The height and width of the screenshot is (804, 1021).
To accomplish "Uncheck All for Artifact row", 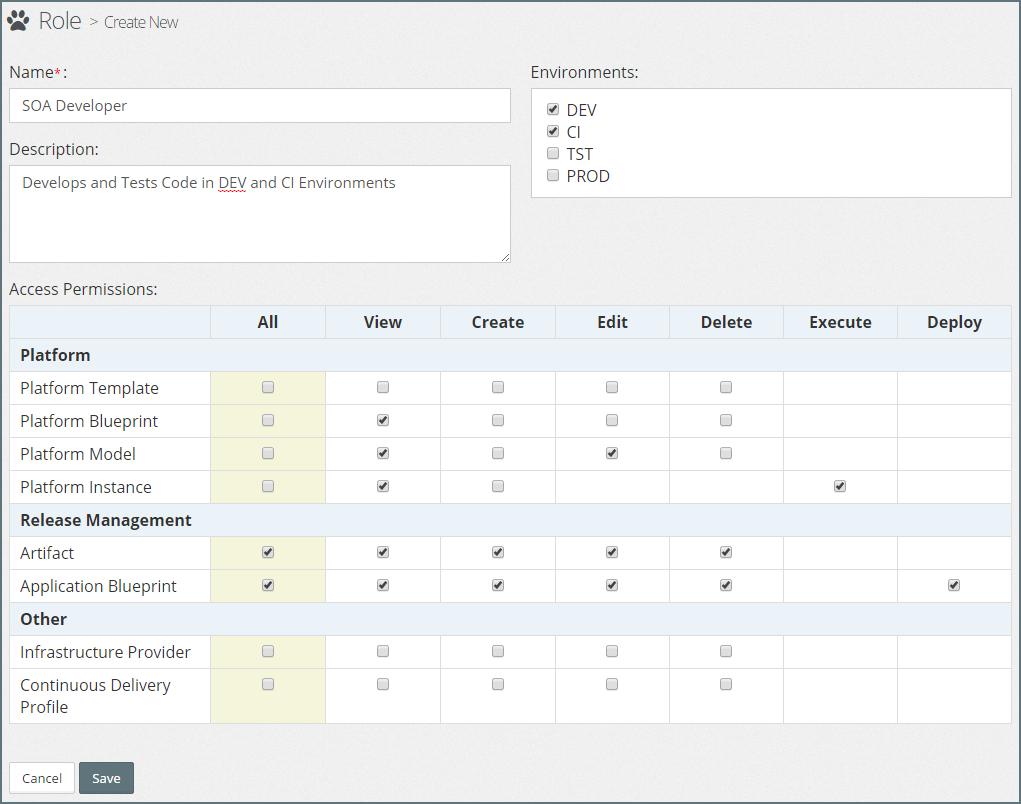I will pyautogui.click(x=268, y=553).
